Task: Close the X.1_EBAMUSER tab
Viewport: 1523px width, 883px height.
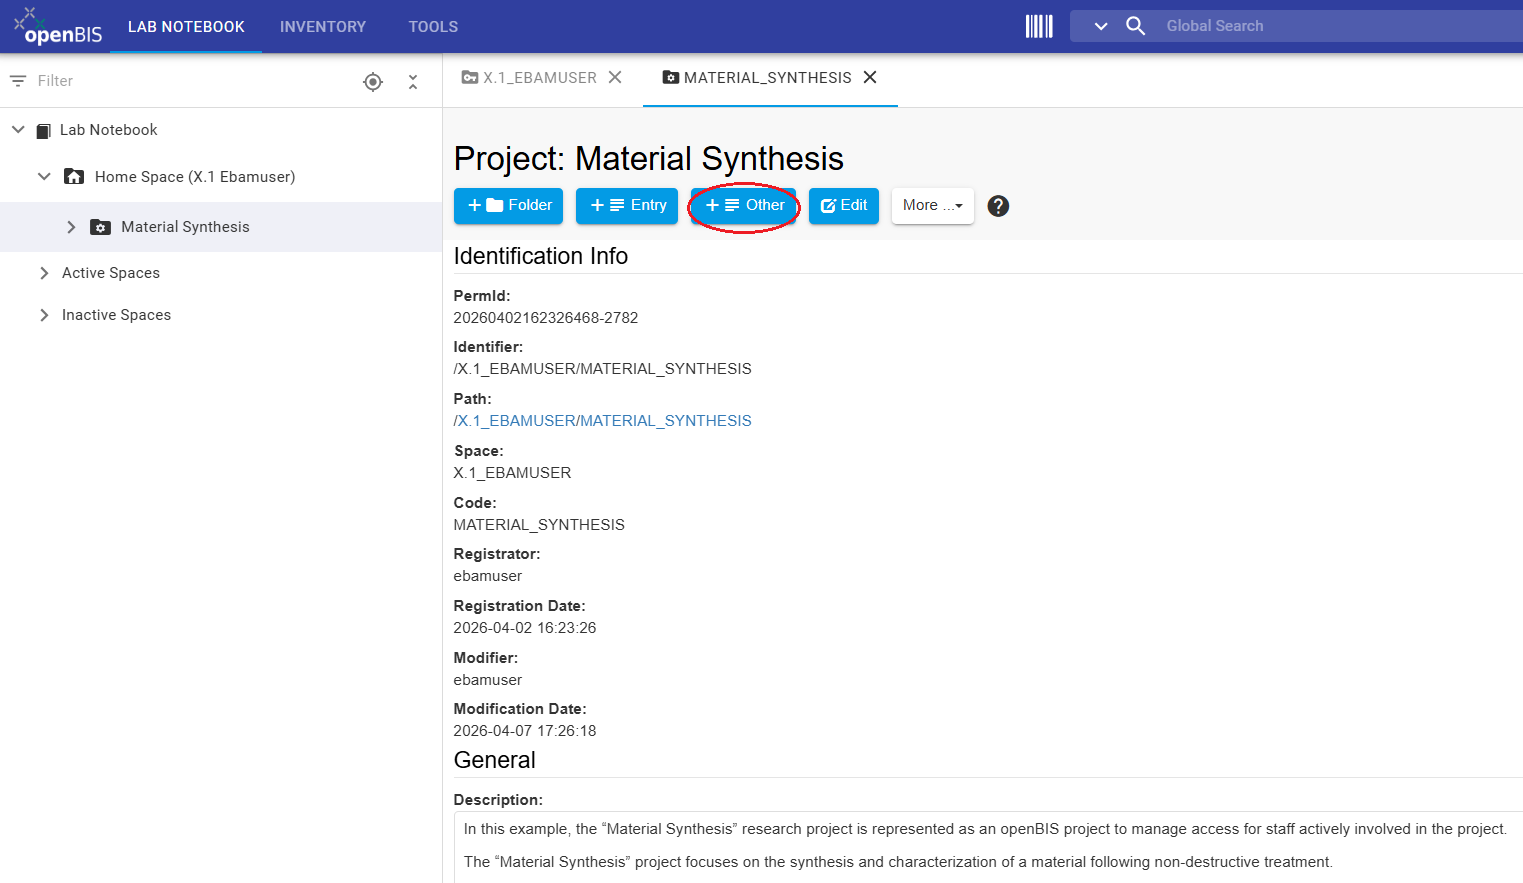Action: click(616, 77)
